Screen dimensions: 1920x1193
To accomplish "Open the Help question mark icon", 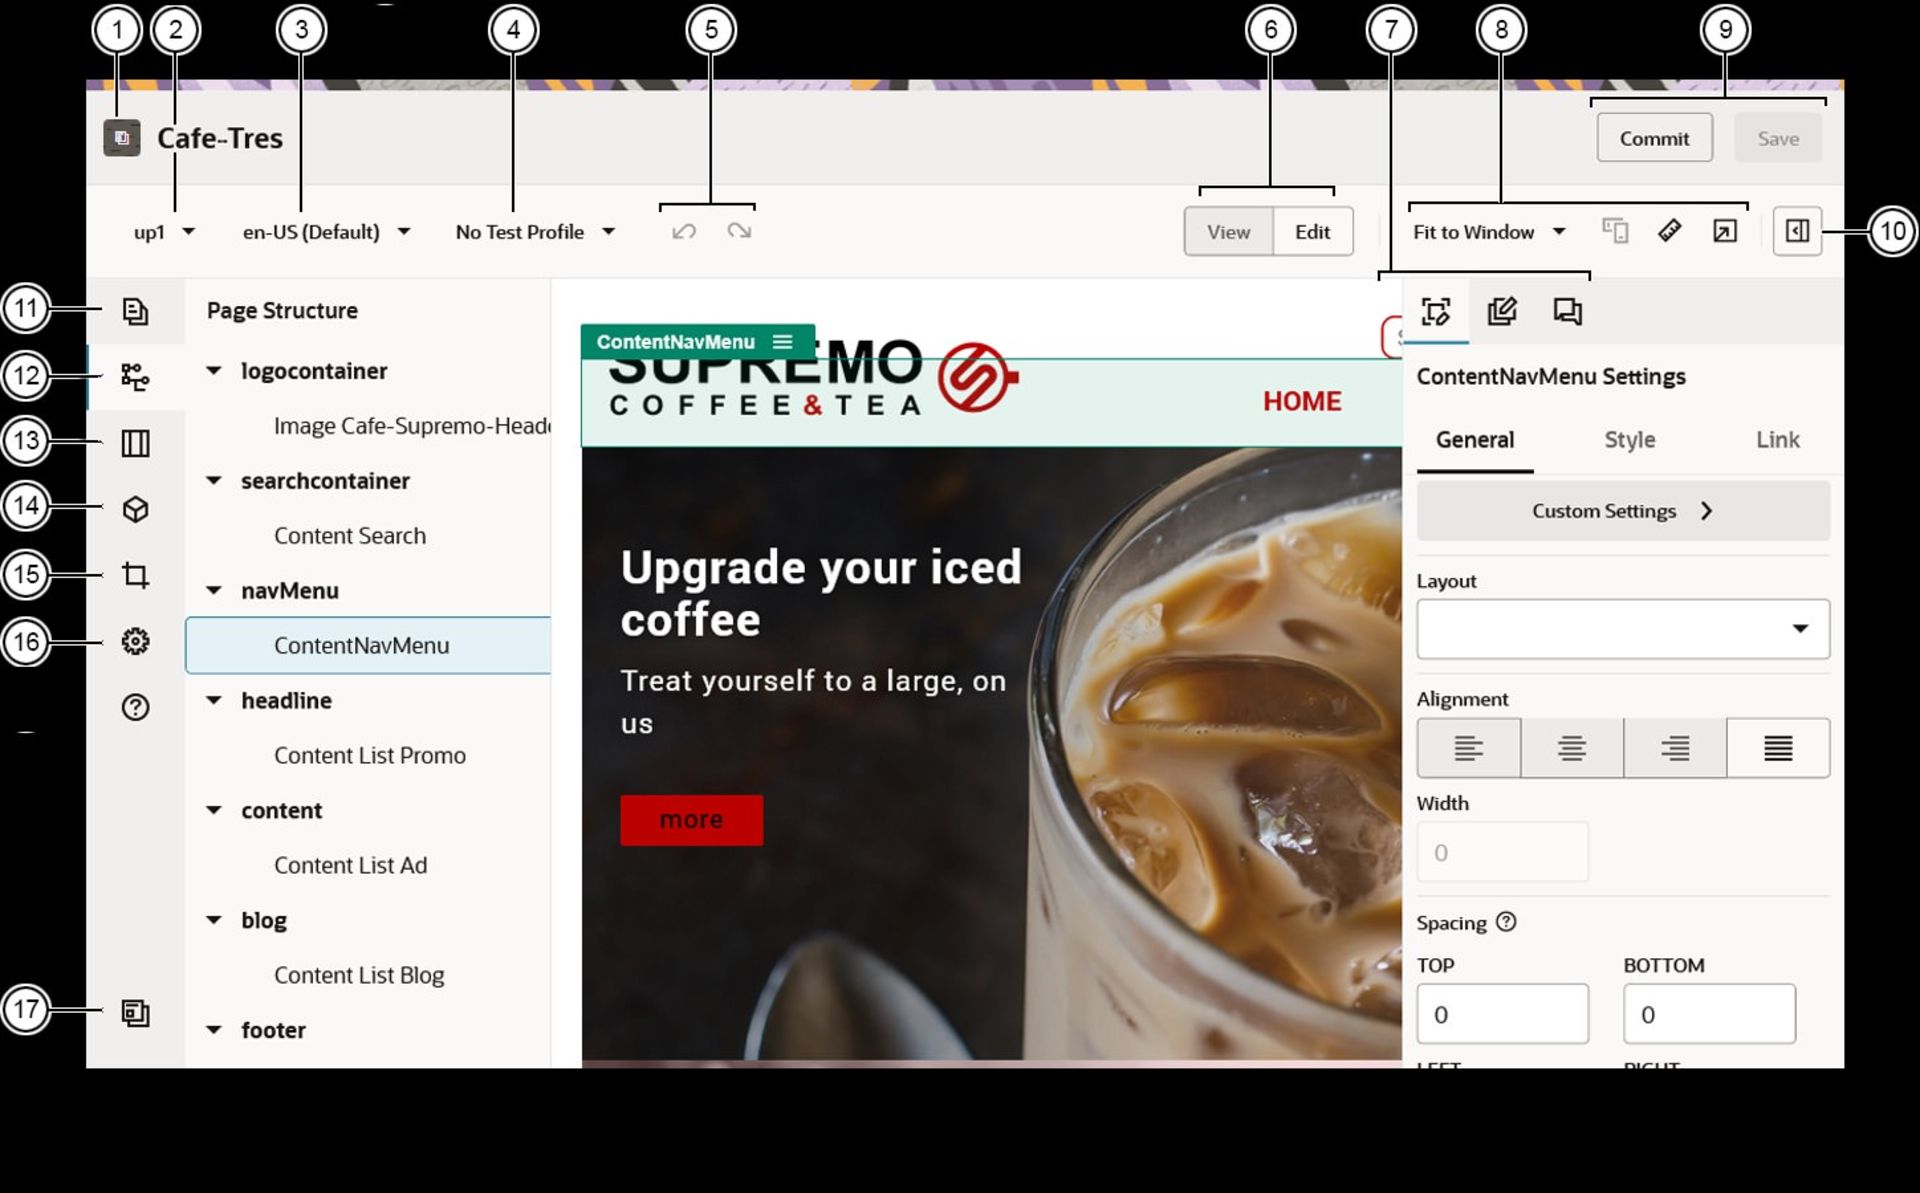I will pyautogui.click(x=135, y=707).
